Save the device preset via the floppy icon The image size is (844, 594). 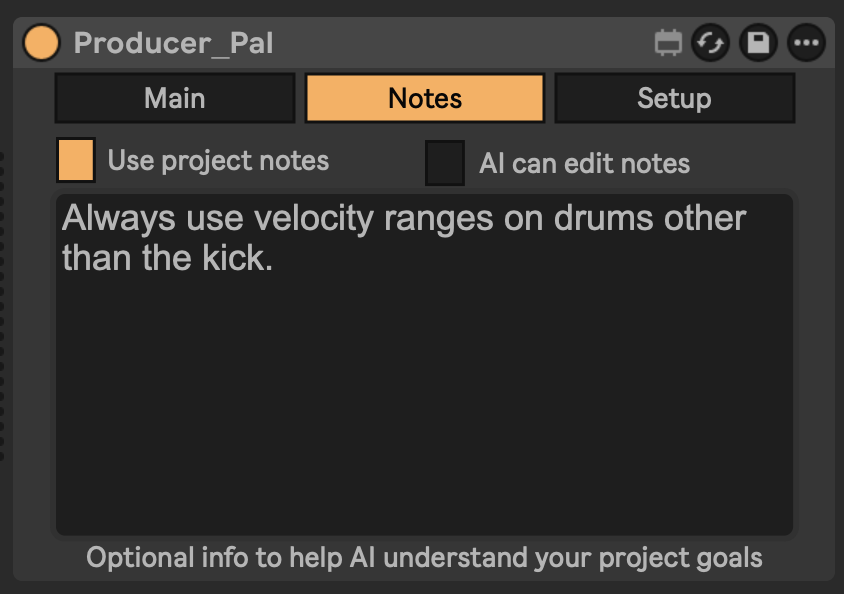(x=757, y=43)
